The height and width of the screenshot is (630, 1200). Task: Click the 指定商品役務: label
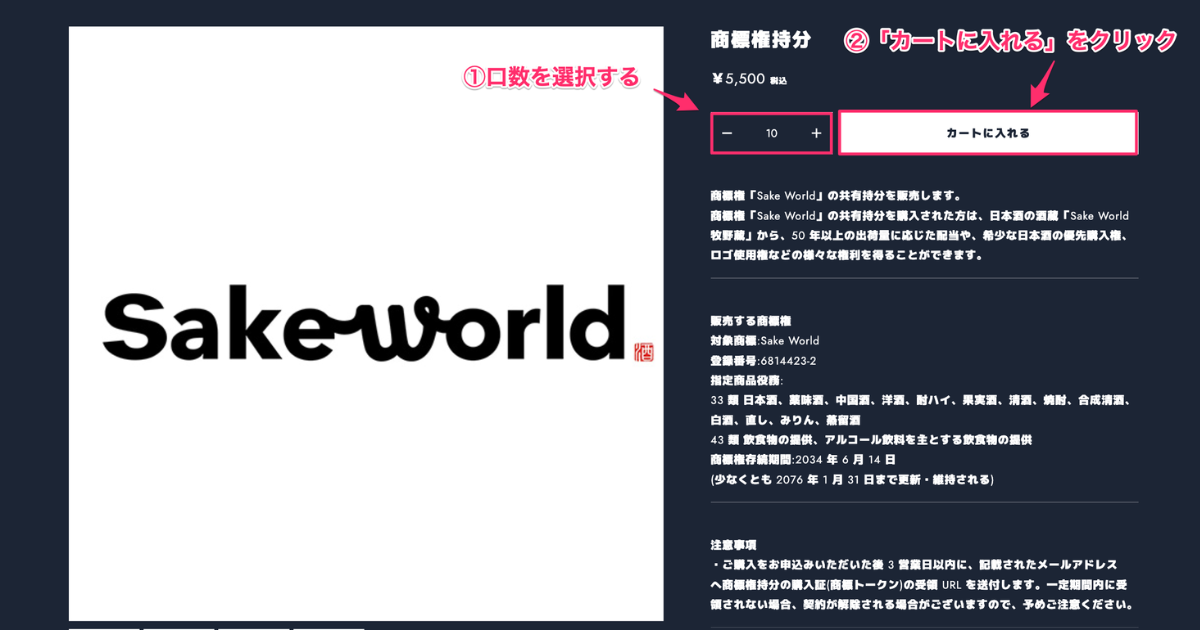[747, 380]
